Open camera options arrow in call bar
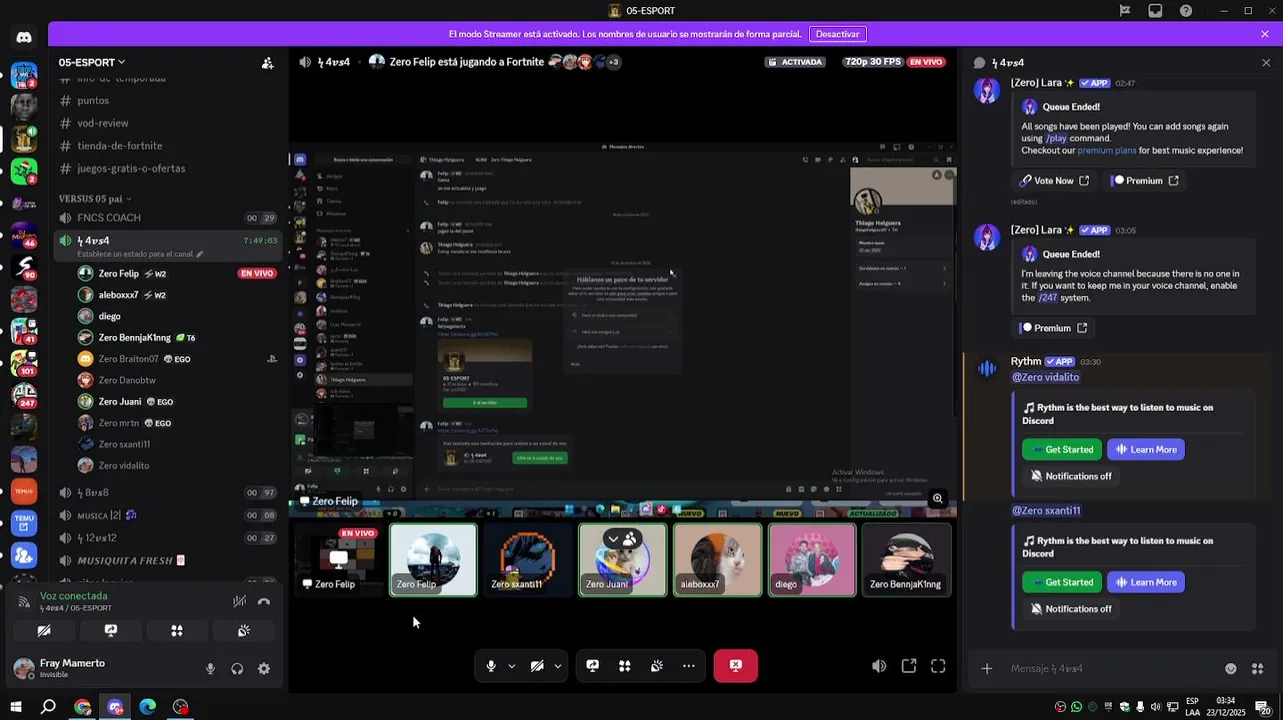 (x=557, y=666)
